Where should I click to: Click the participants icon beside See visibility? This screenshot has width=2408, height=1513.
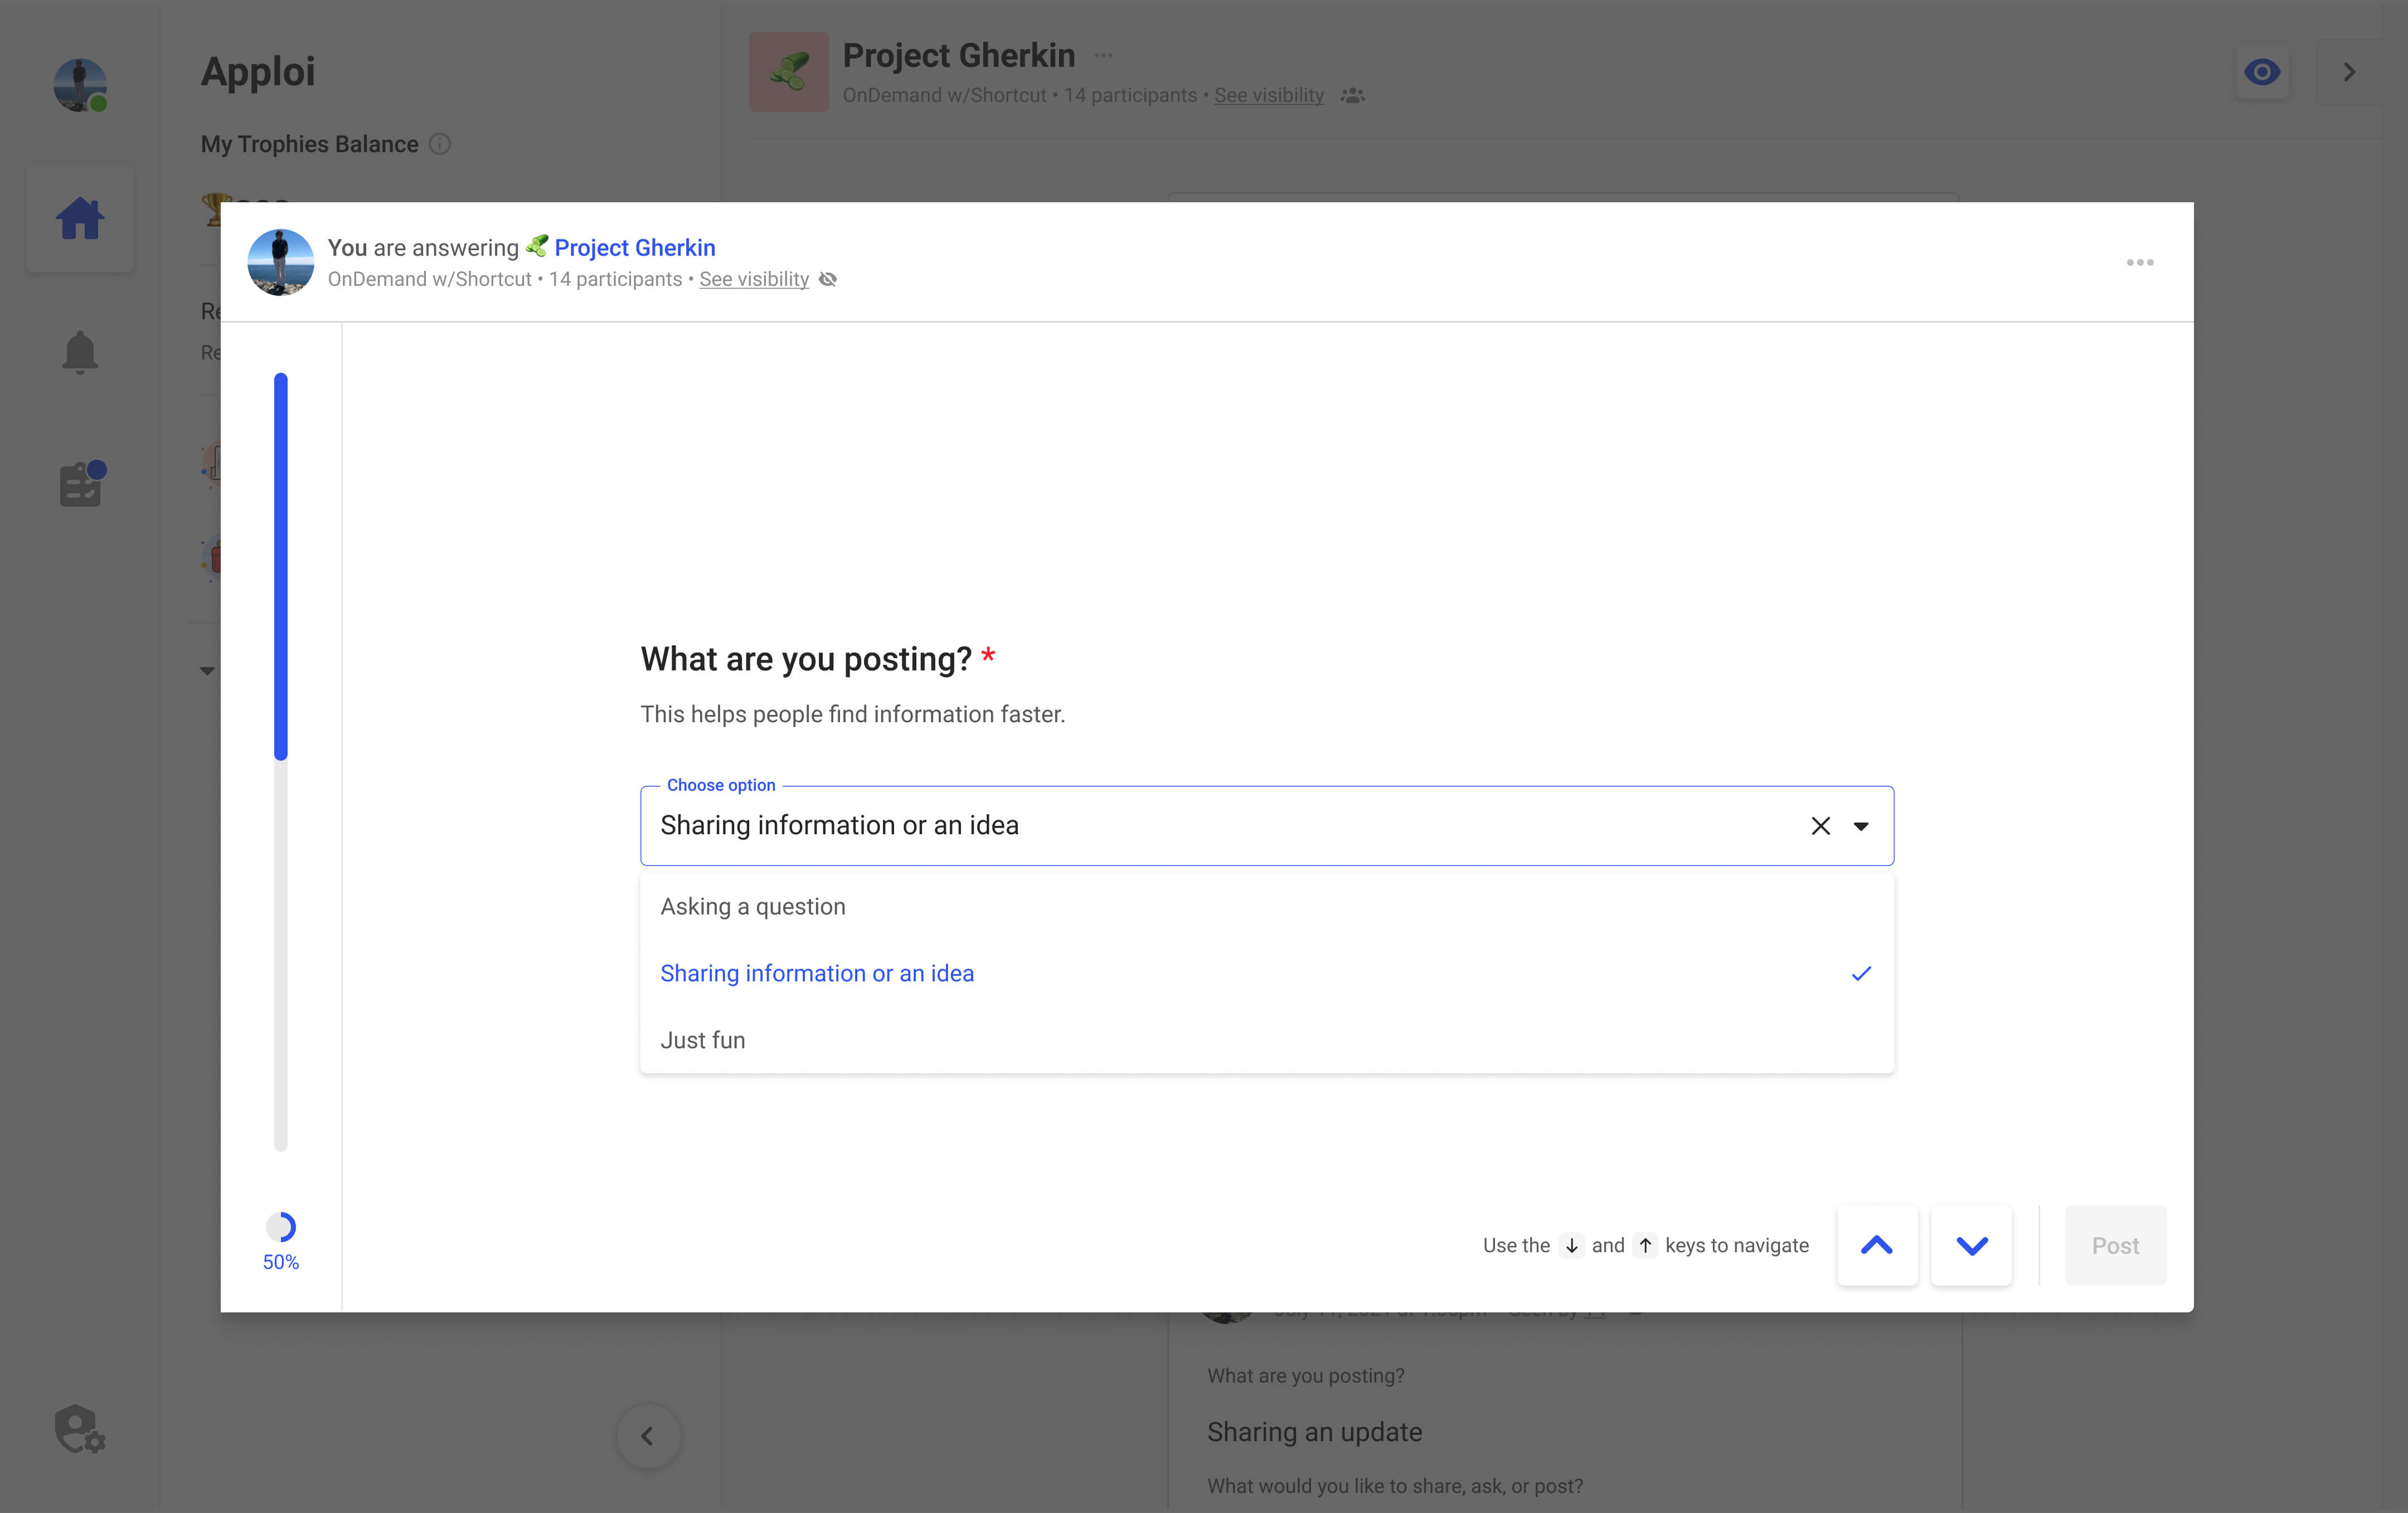coord(1352,95)
